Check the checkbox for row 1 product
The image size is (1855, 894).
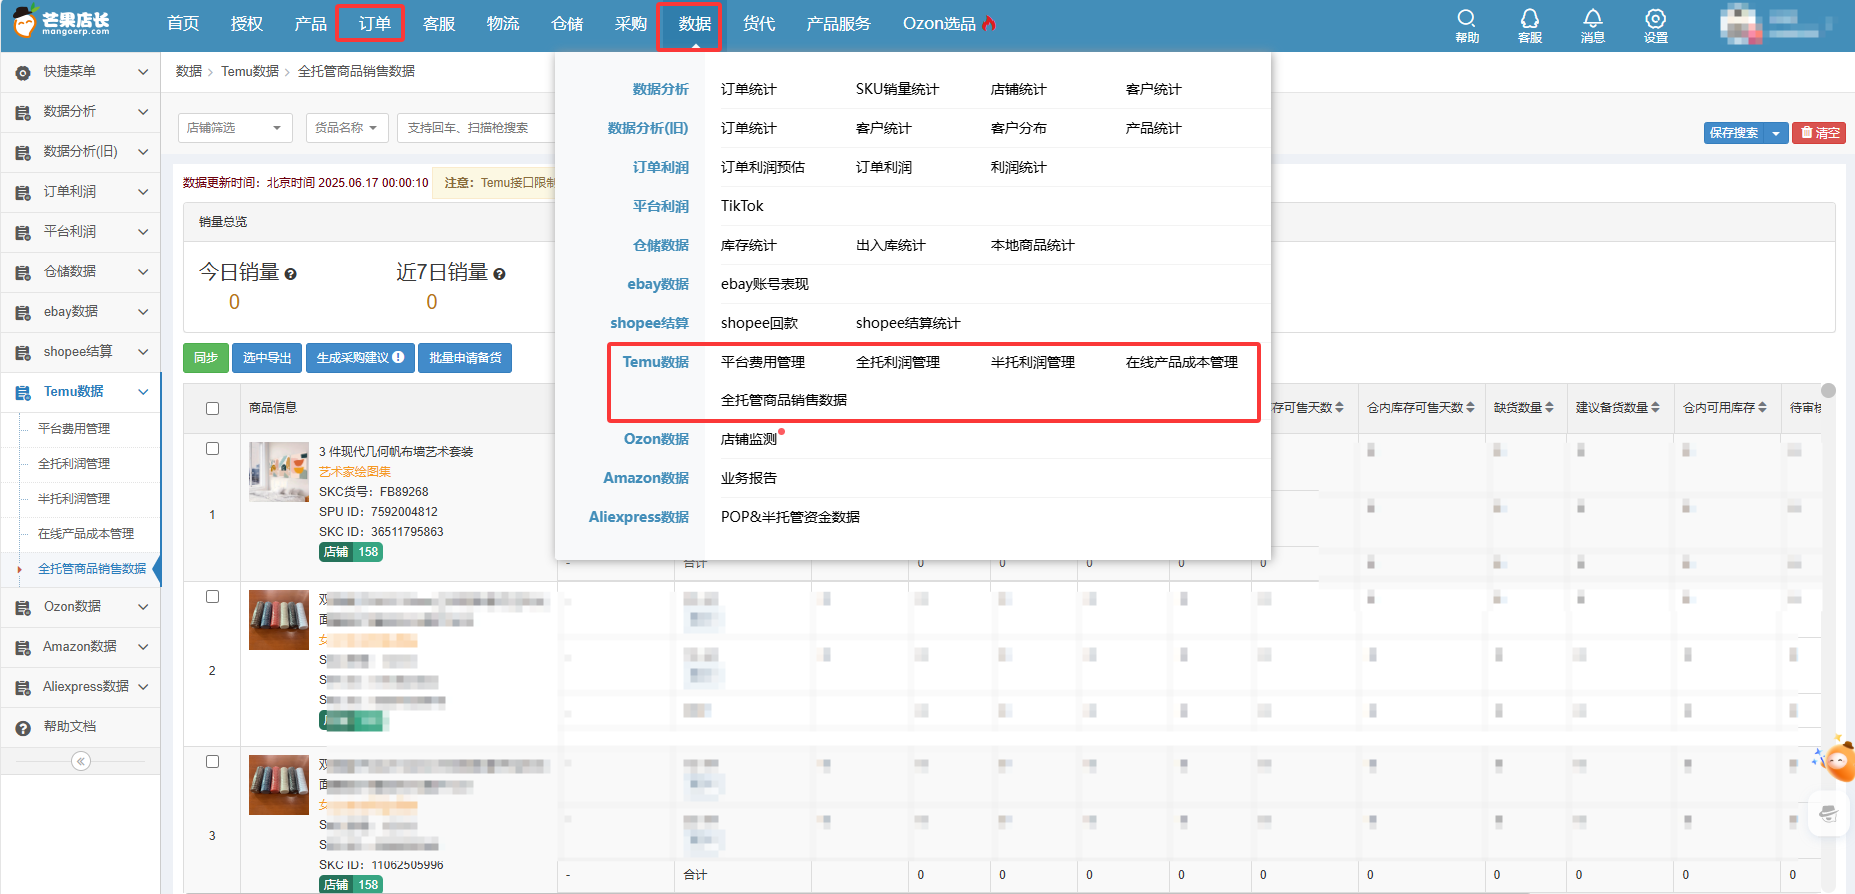(212, 449)
